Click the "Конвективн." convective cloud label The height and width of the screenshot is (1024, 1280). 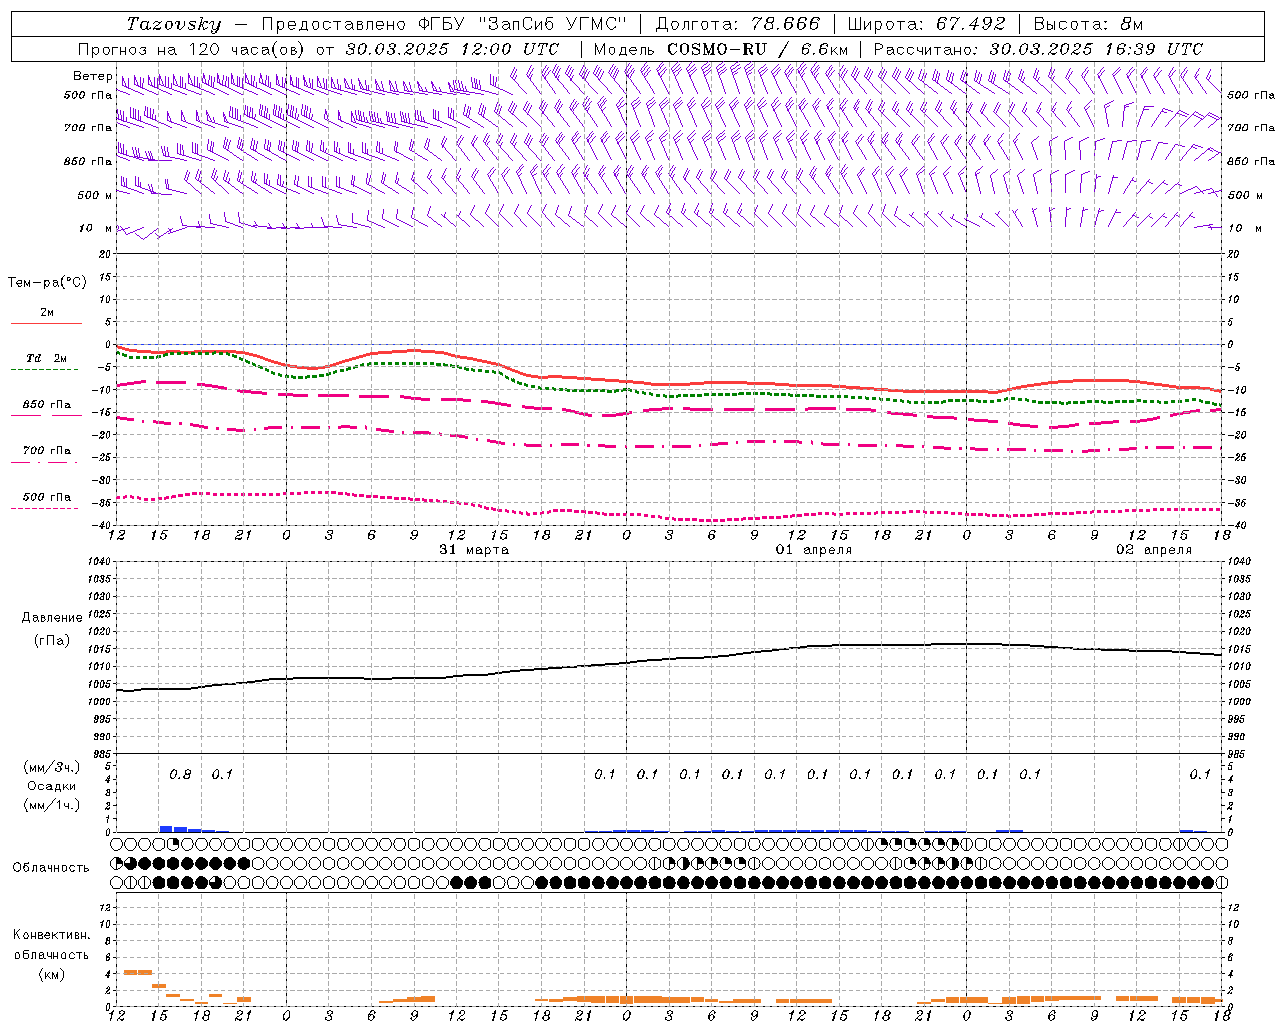pos(51,935)
